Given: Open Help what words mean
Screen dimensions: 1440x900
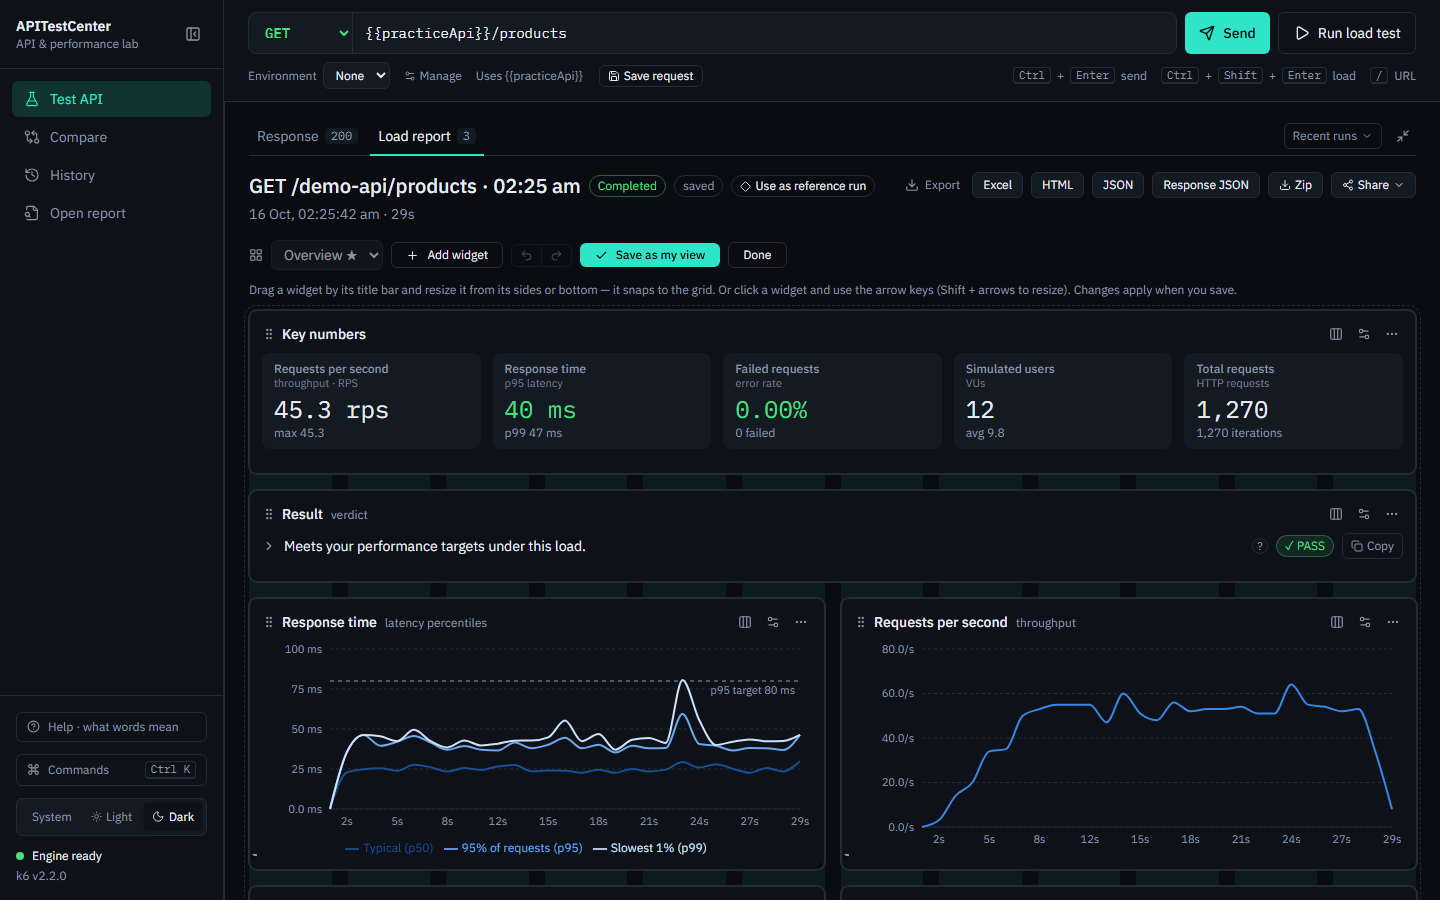Looking at the screenshot, I should (111, 727).
